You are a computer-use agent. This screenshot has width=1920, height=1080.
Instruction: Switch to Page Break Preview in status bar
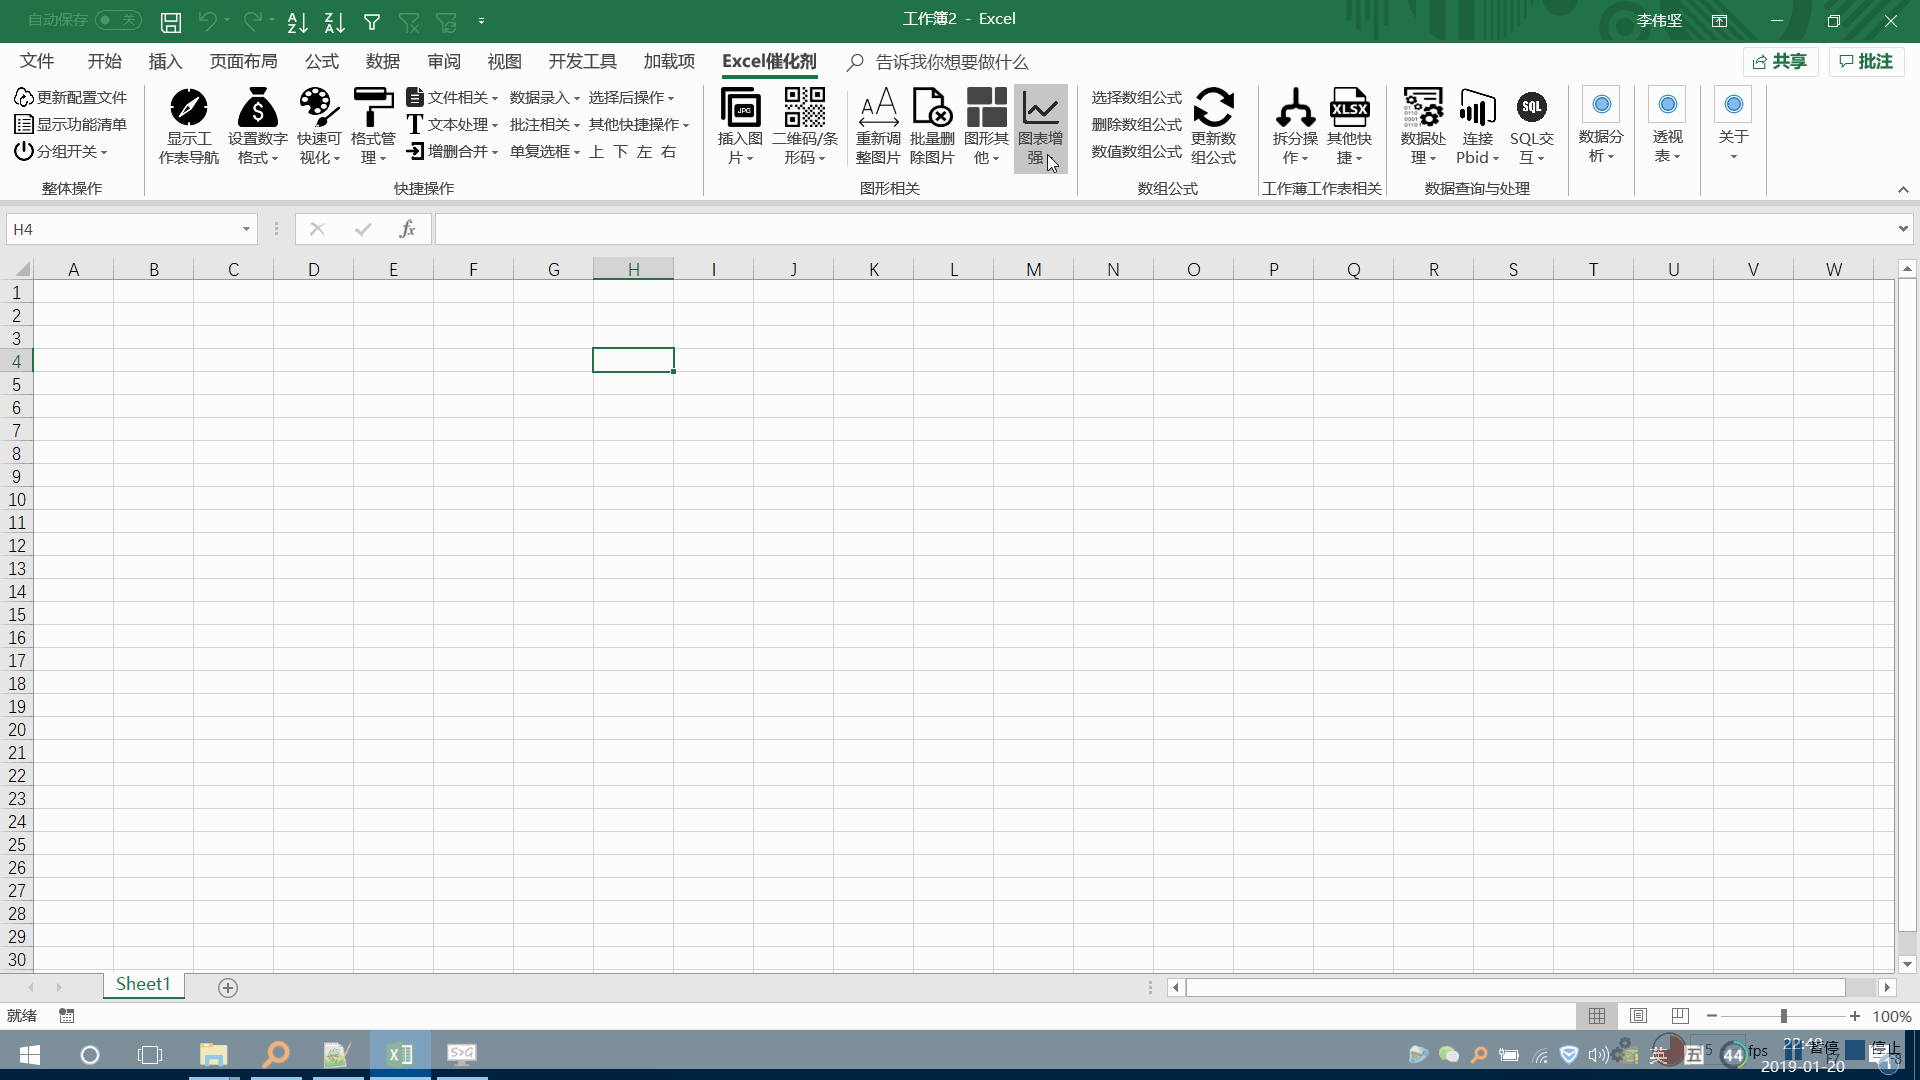(1680, 1016)
